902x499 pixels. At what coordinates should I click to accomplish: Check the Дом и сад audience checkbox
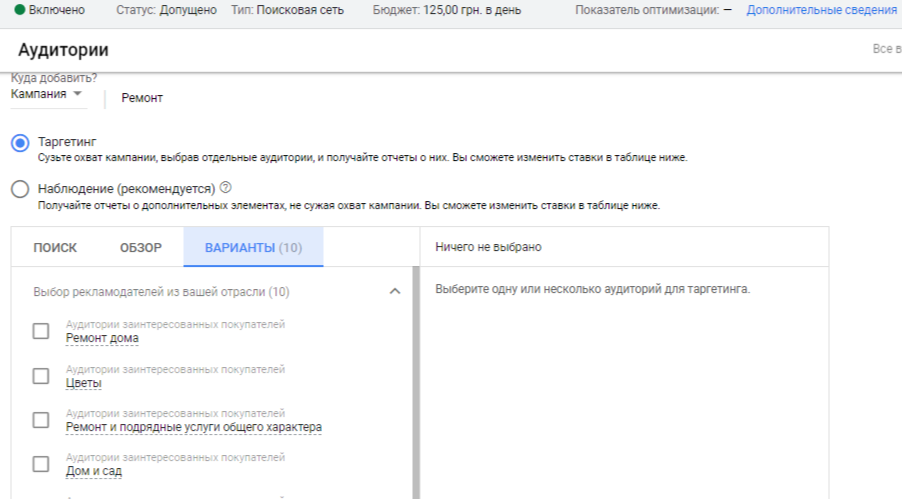[x=41, y=464]
